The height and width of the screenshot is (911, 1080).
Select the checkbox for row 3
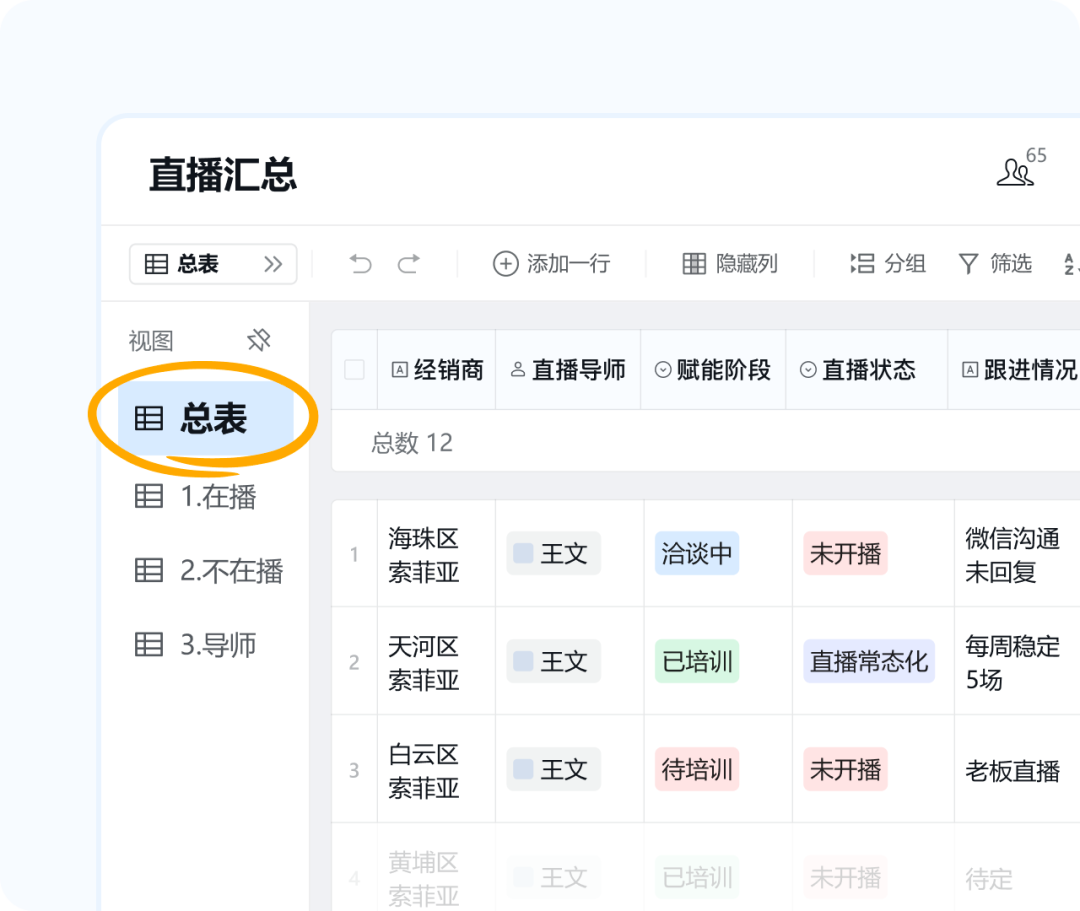tap(353, 769)
